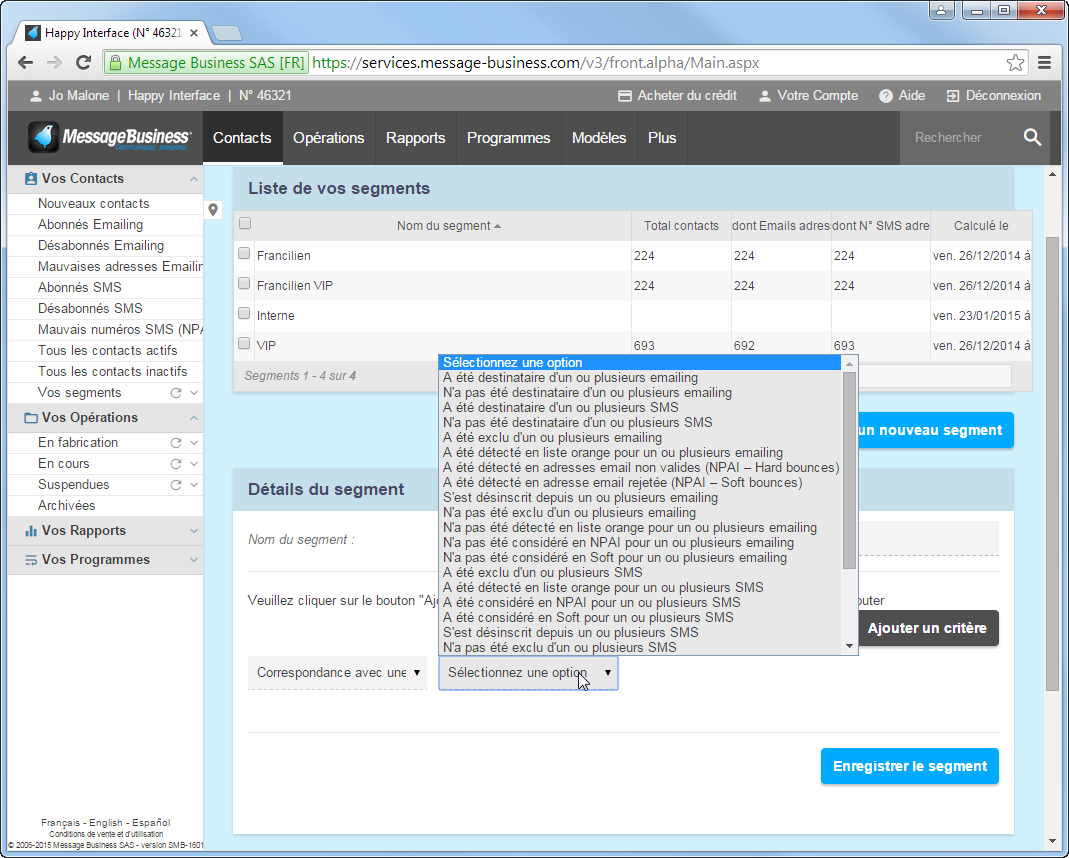1069x858 pixels.
Task: Expand the Vos Rapports sidebar section
Action: pyautogui.click(x=193, y=531)
